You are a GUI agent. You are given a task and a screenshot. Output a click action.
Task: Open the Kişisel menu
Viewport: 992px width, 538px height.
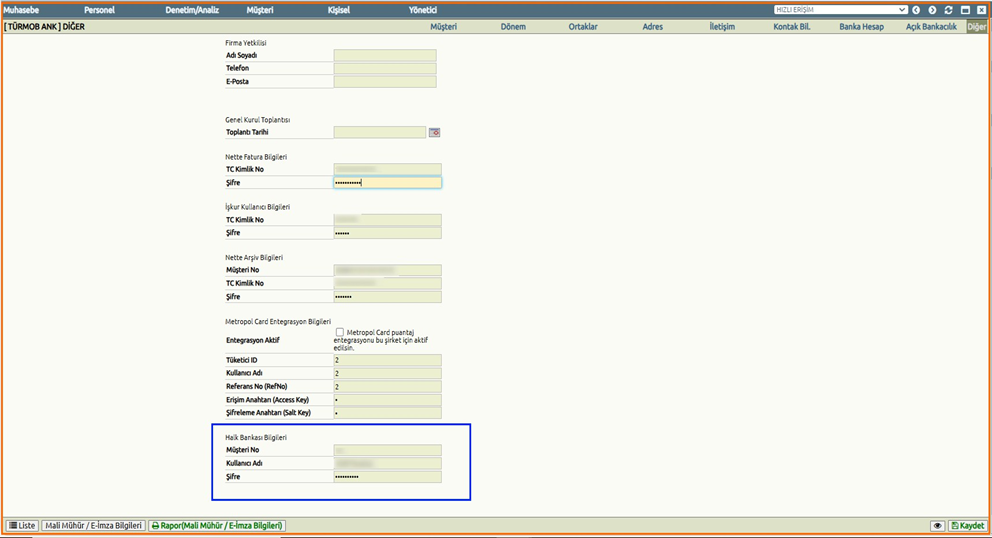coord(338,10)
